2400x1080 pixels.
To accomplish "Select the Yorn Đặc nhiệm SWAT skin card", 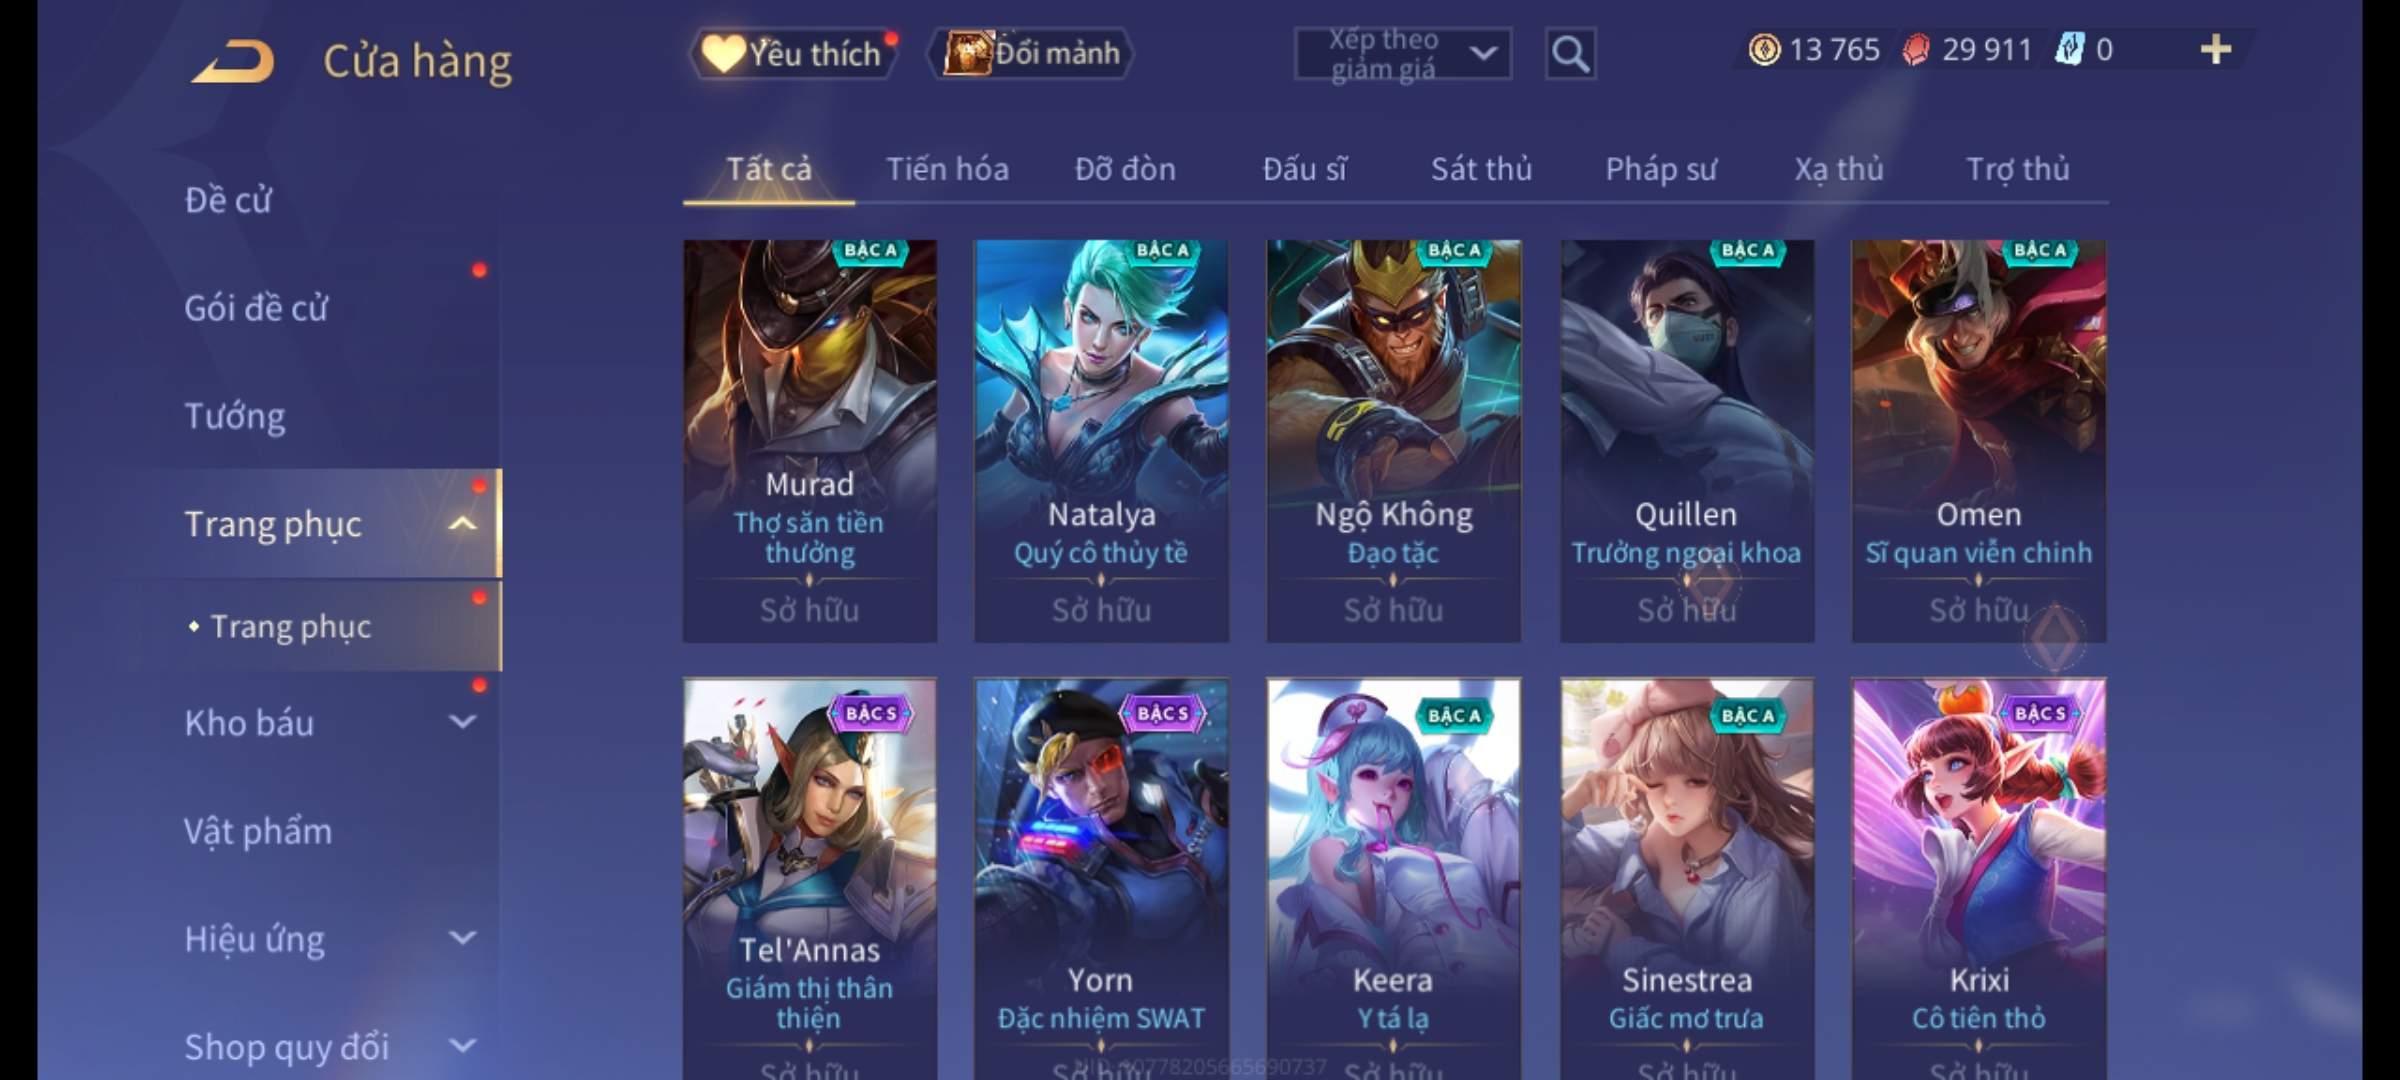I will point(1101,880).
